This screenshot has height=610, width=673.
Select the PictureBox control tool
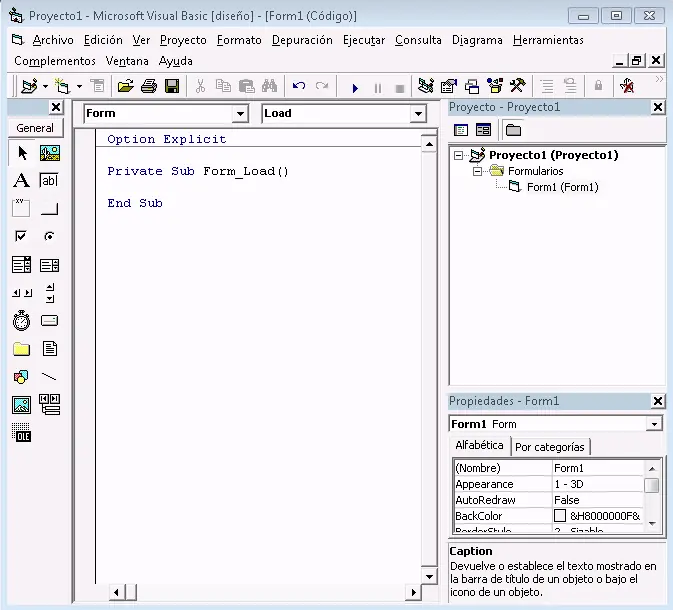click(50, 153)
